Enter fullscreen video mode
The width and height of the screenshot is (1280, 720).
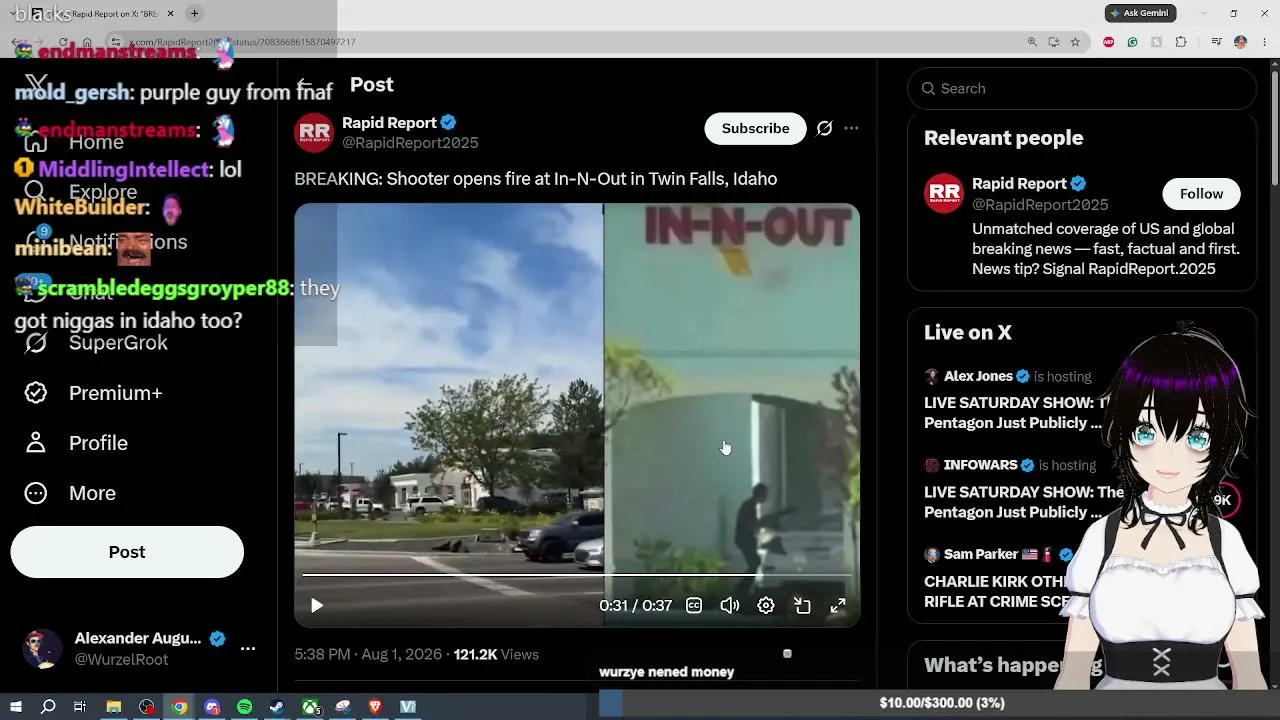[x=838, y=605]
